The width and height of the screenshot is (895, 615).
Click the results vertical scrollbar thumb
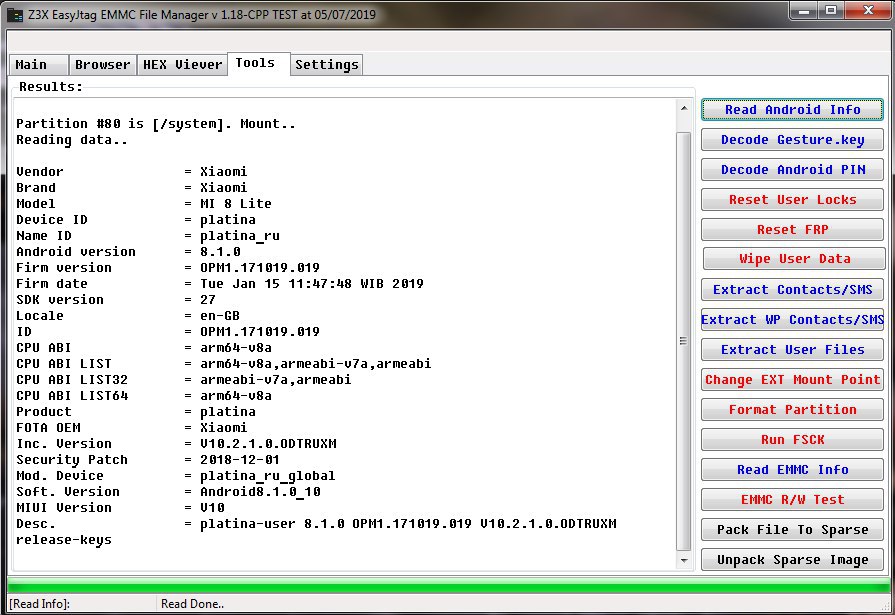click(684, 341)
